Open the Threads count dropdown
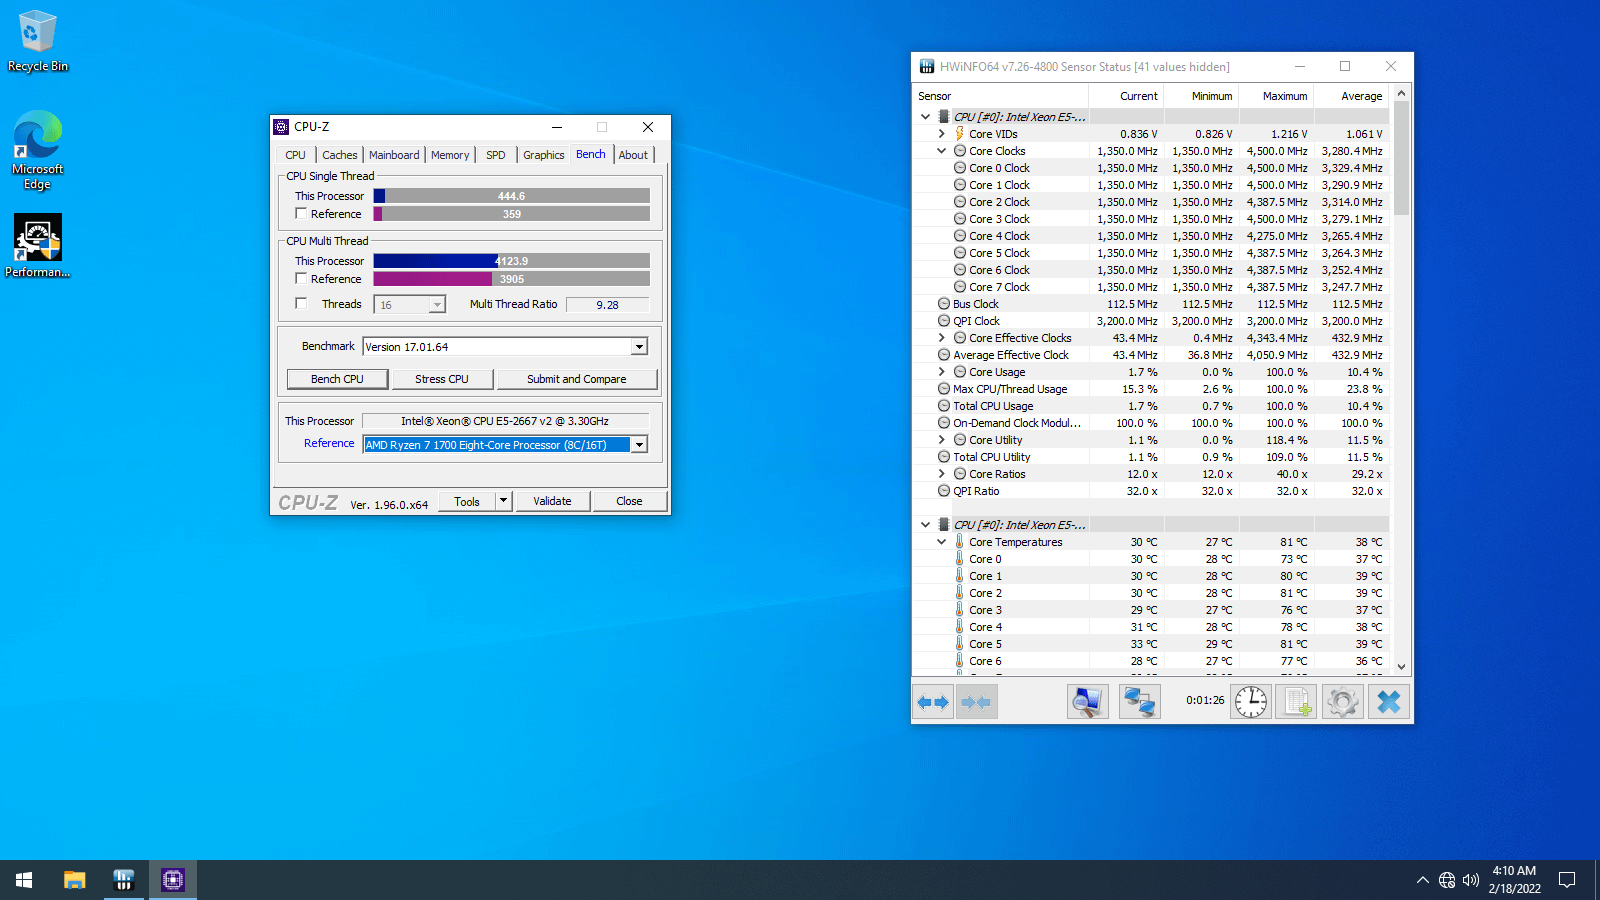 point(437,305)
